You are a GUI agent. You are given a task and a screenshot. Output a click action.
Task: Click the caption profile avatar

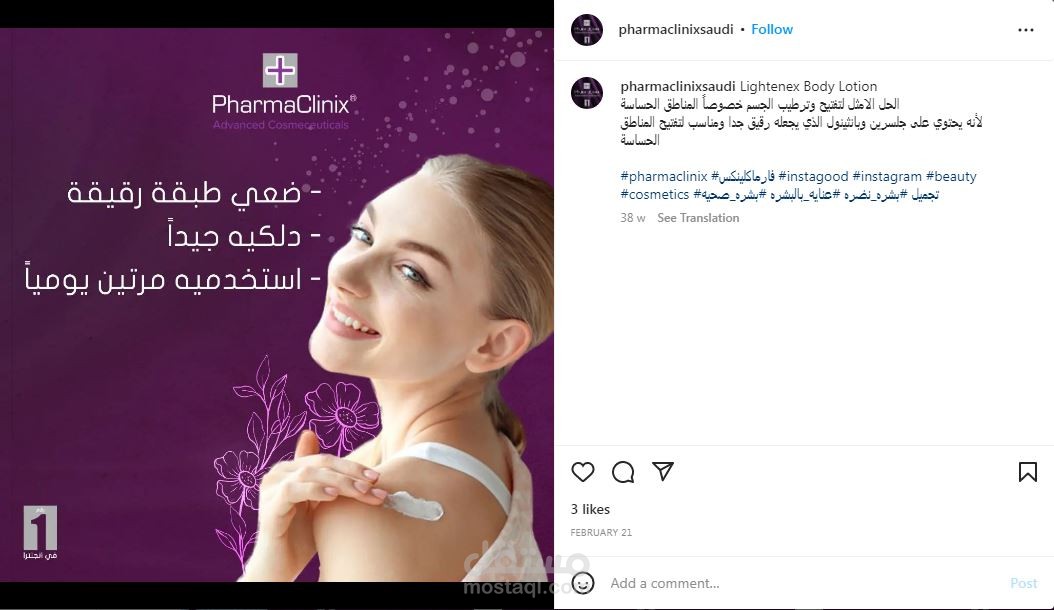pyautogui.click(x=587, y=93)
